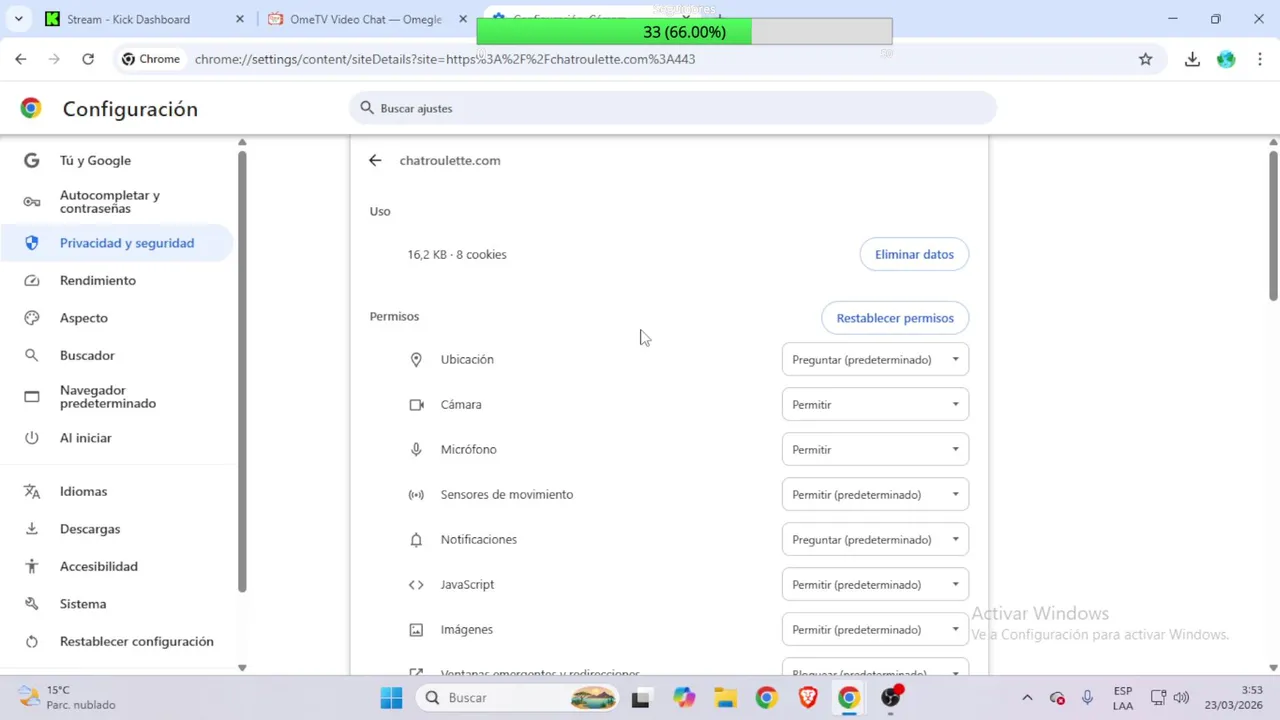
Task: Click the 16,2 KB · 8 cookies text
Action: coord(457,254)
